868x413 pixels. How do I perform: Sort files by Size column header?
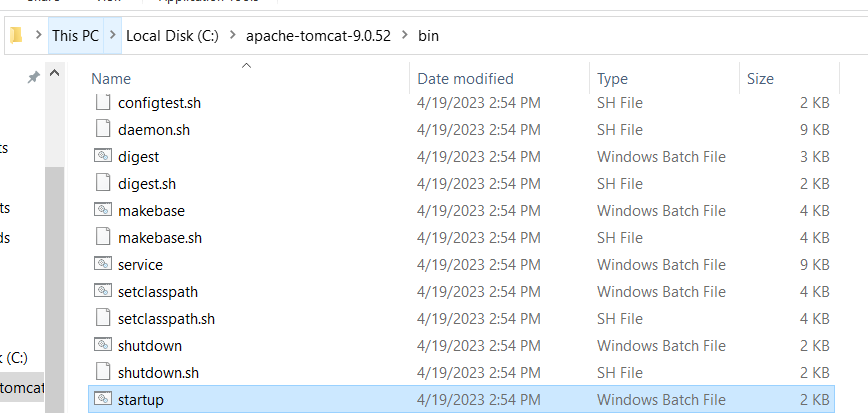pyautogui.click(x=760, y=79)
